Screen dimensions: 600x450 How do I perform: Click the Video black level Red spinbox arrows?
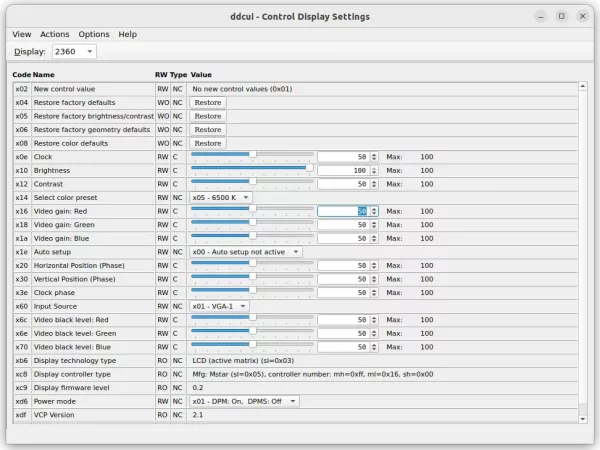point(374,320)
